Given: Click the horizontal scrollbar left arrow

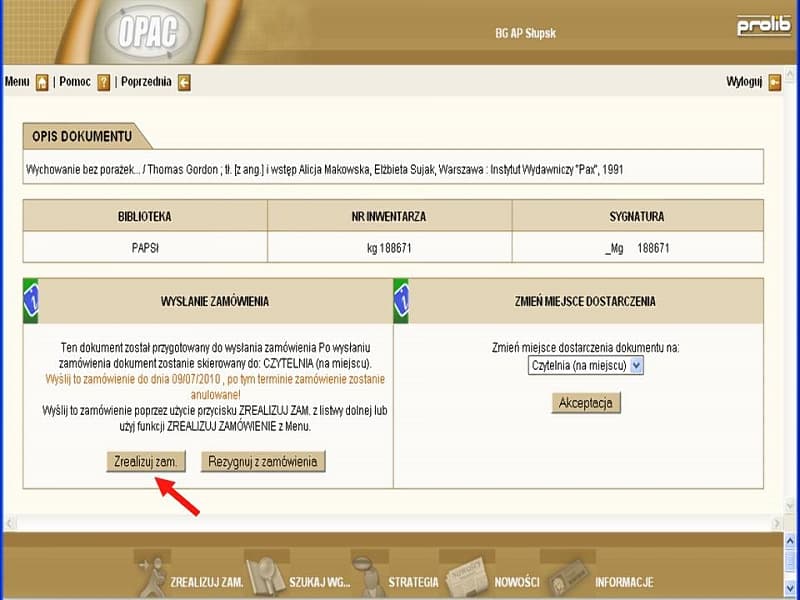Looking at the screenshot, I should (11, 523).
